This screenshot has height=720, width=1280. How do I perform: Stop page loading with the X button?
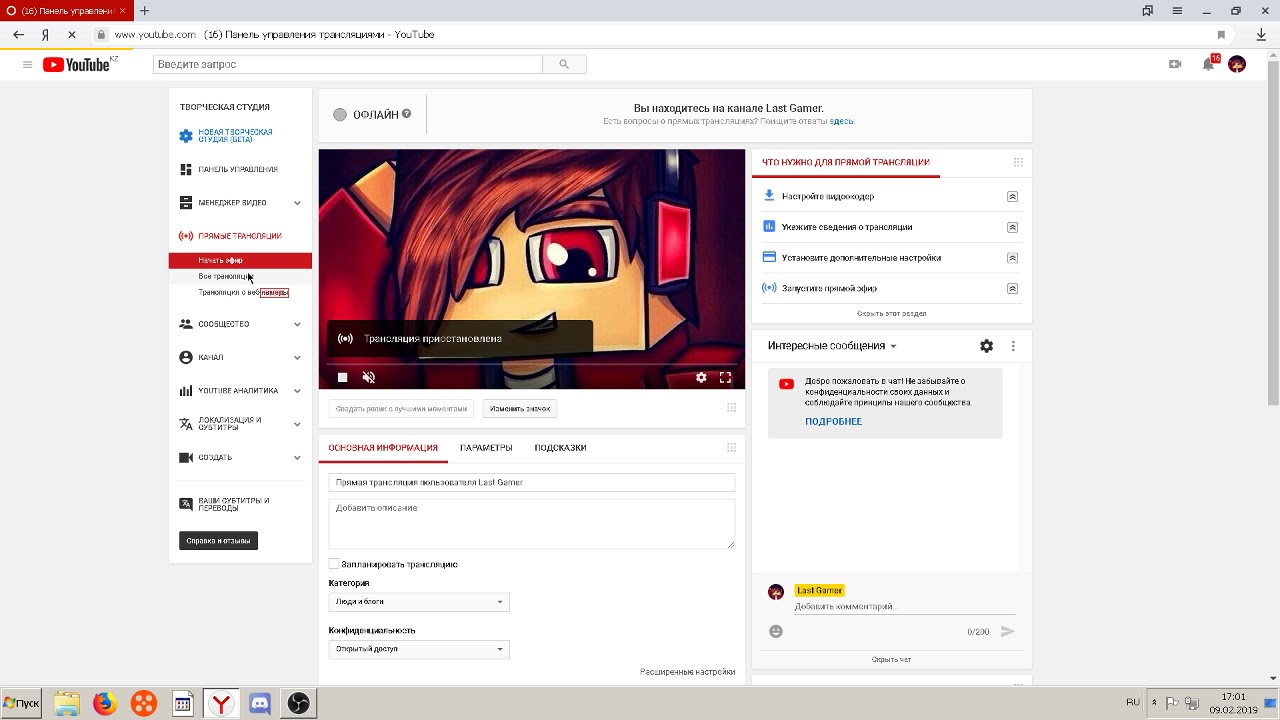[x=71, y=34]
